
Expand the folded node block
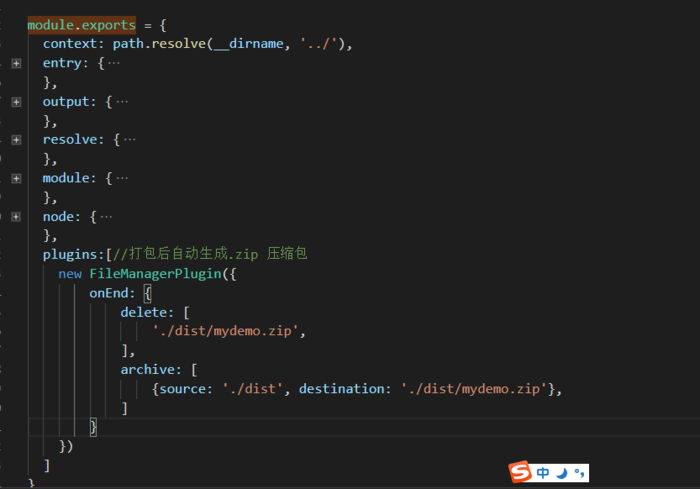coord(16,217)
